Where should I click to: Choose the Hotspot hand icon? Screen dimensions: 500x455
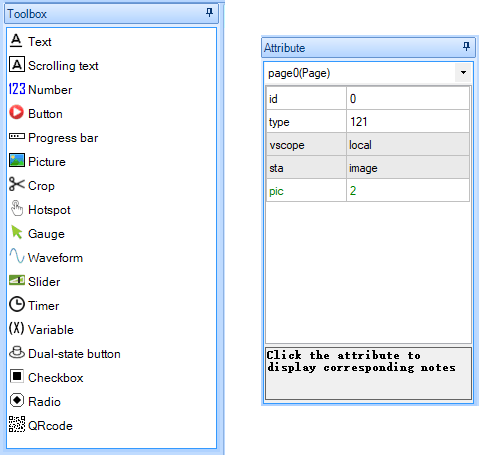tap(17, 208)
